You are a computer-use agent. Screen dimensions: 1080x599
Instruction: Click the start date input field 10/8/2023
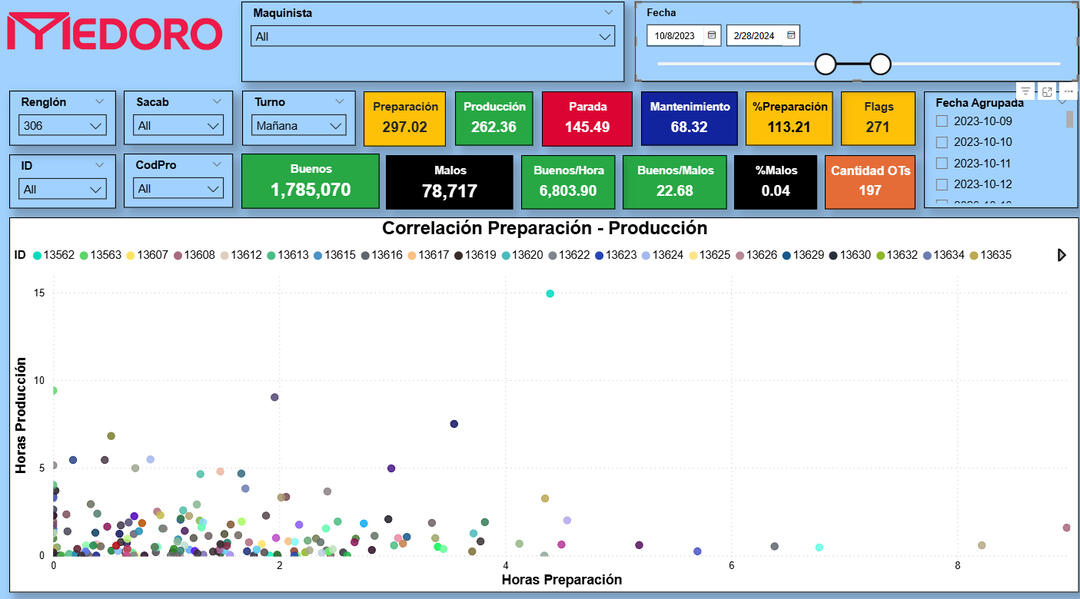click(x=675, y=35)
